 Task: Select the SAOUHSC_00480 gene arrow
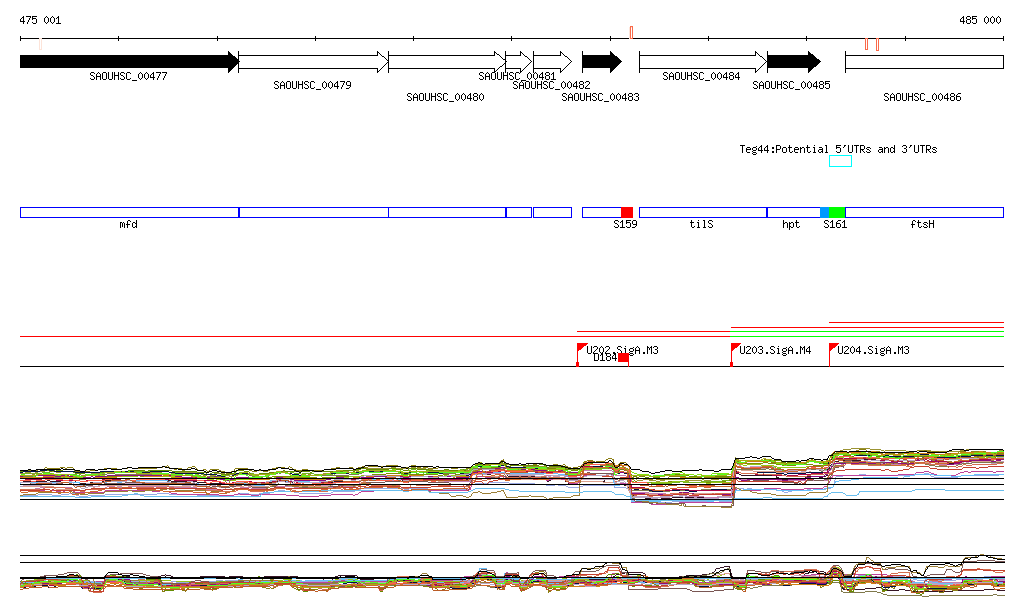coord(447,62)
